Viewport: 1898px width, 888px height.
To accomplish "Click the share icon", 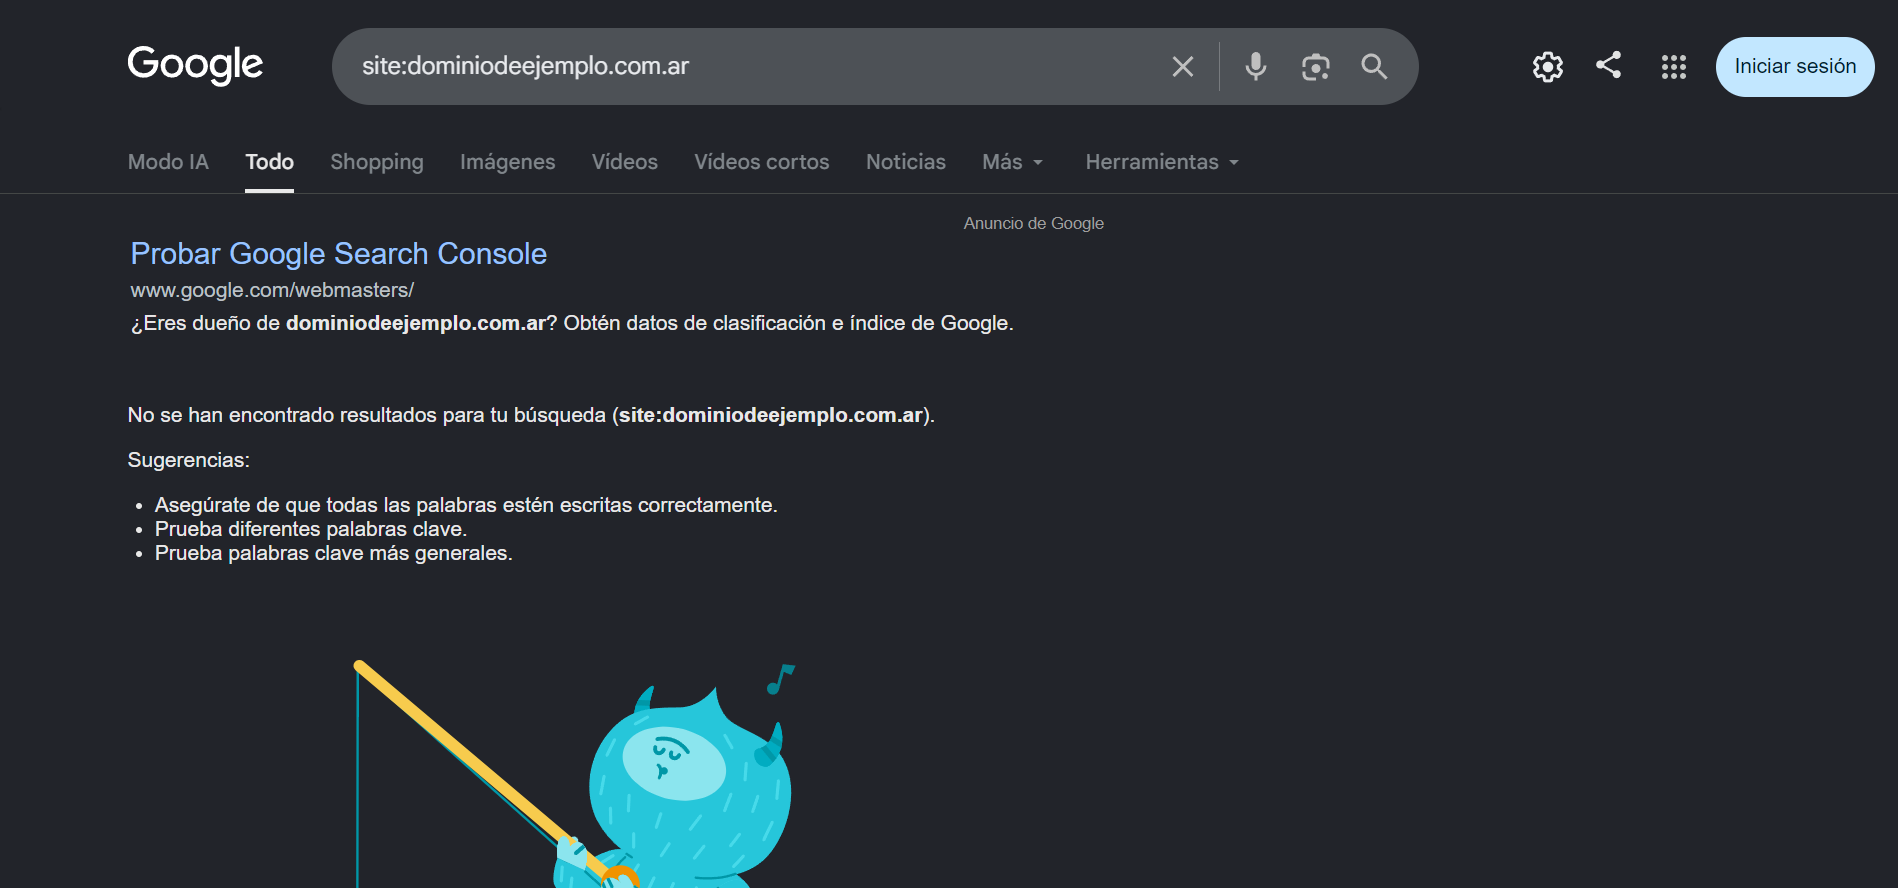I will 1609,65.
